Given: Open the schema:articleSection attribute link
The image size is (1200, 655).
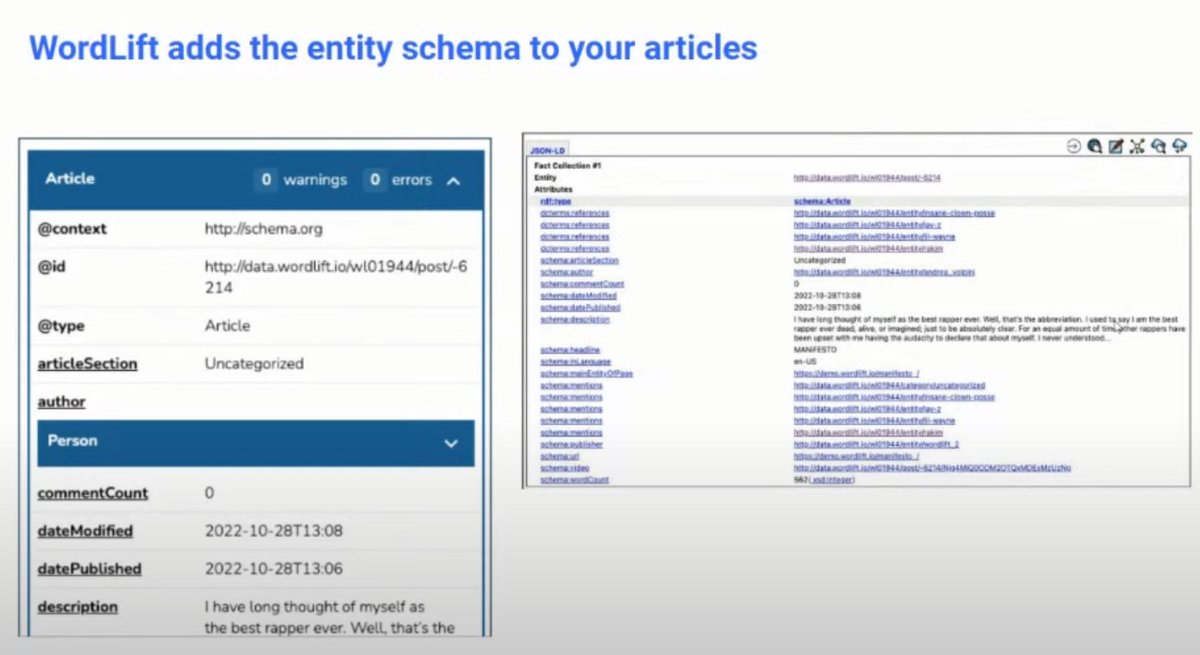Looking at the screenshot, I should click(580, 260).
